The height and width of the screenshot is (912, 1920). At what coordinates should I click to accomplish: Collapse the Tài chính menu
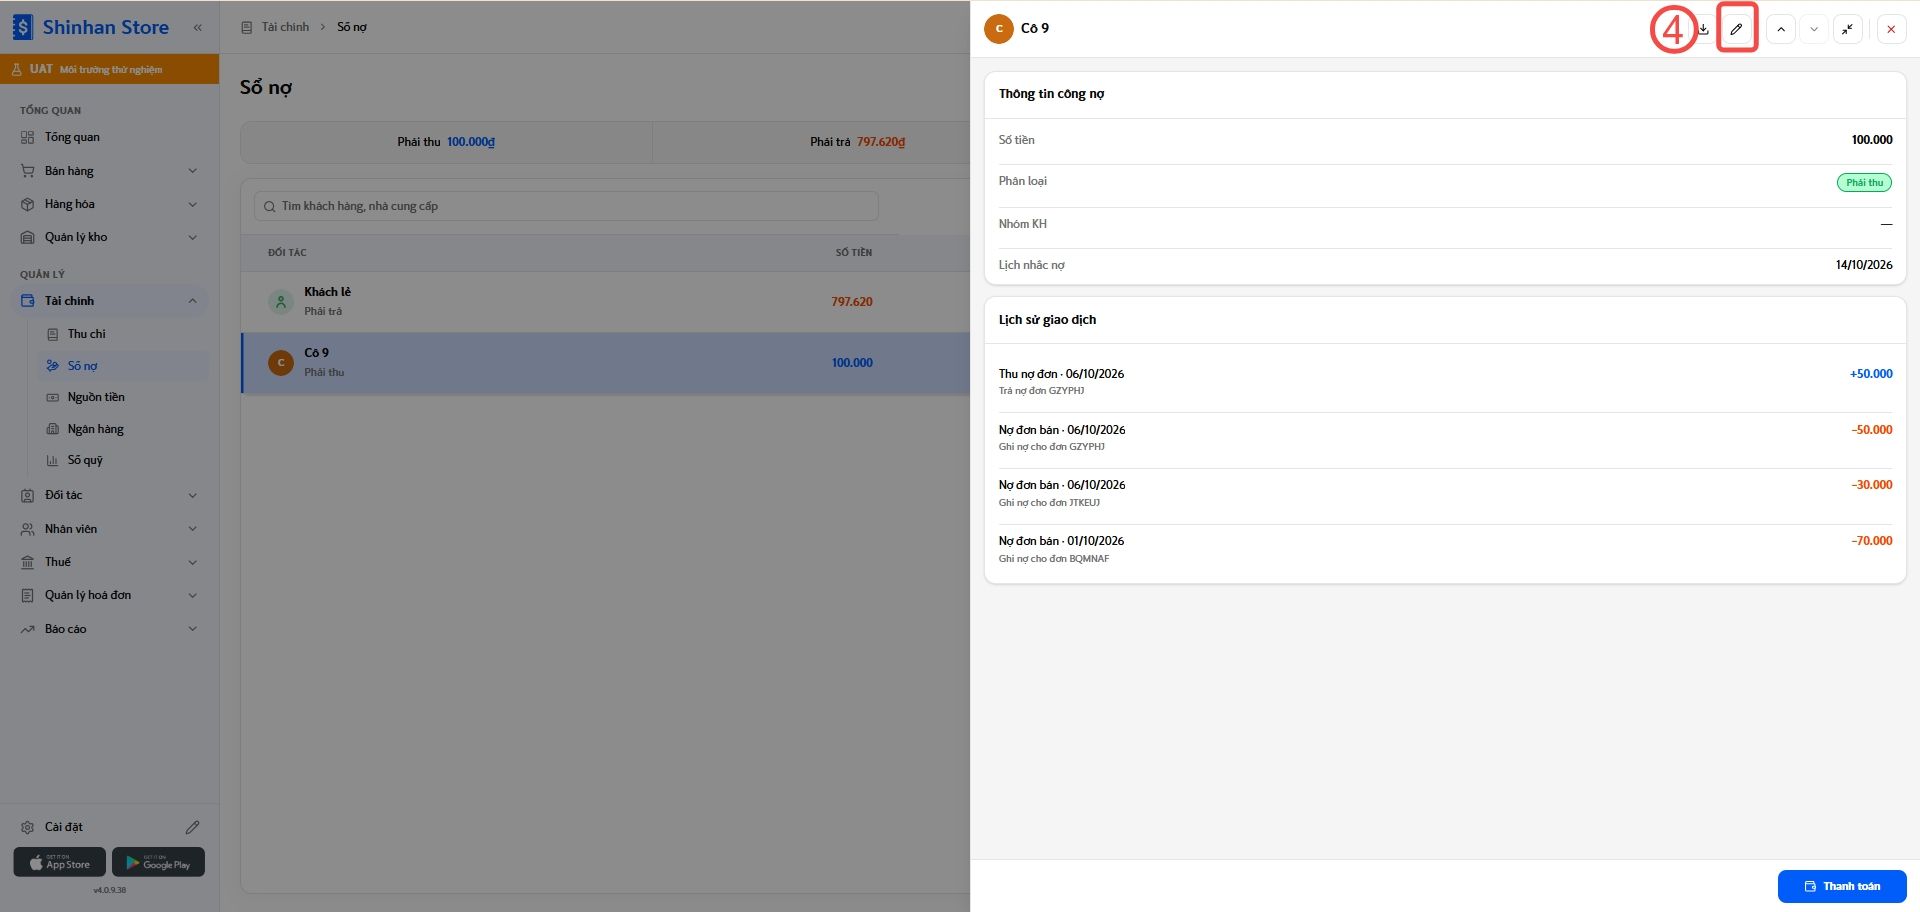click(109, 301)
